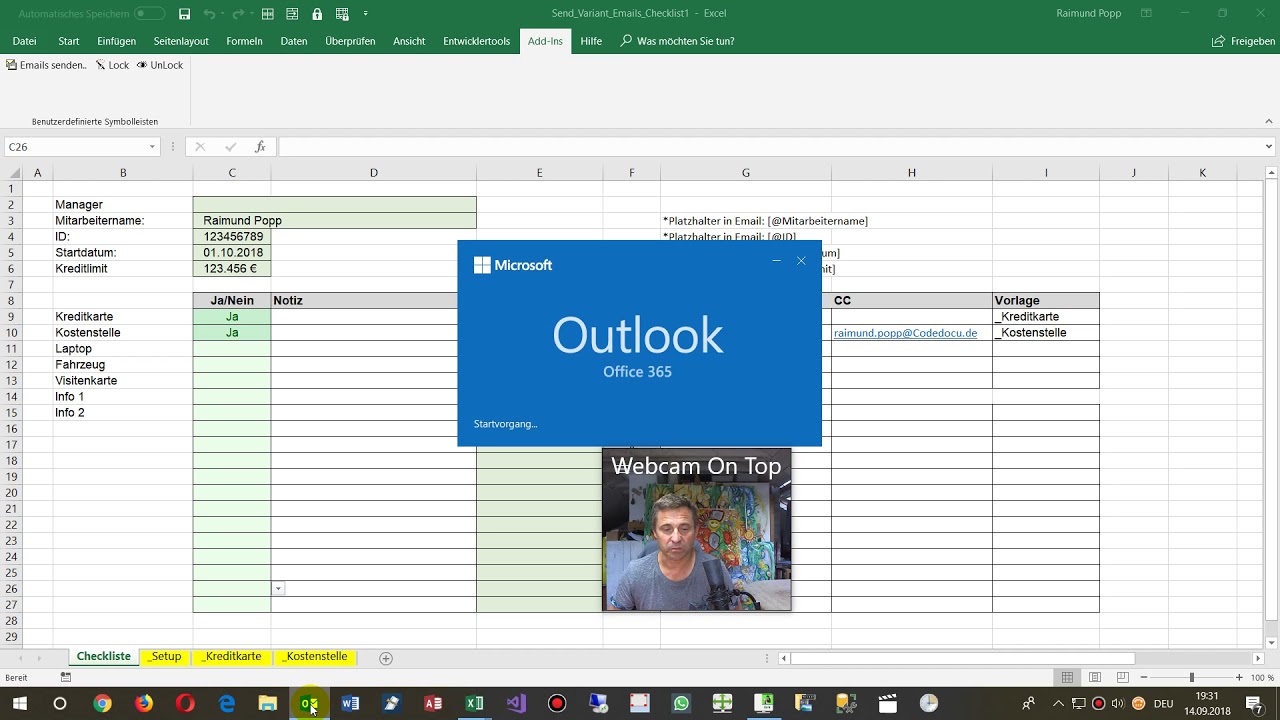Click the UnLock eye command
Viewport: 1280px width, 720px height.
(x=160, y=65)
